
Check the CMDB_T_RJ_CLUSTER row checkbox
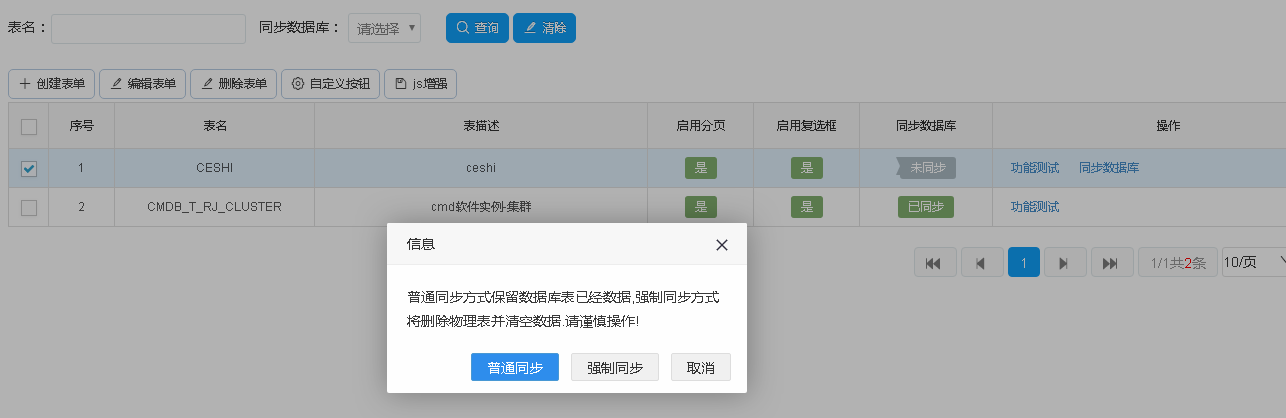click(x=29, y=207)
